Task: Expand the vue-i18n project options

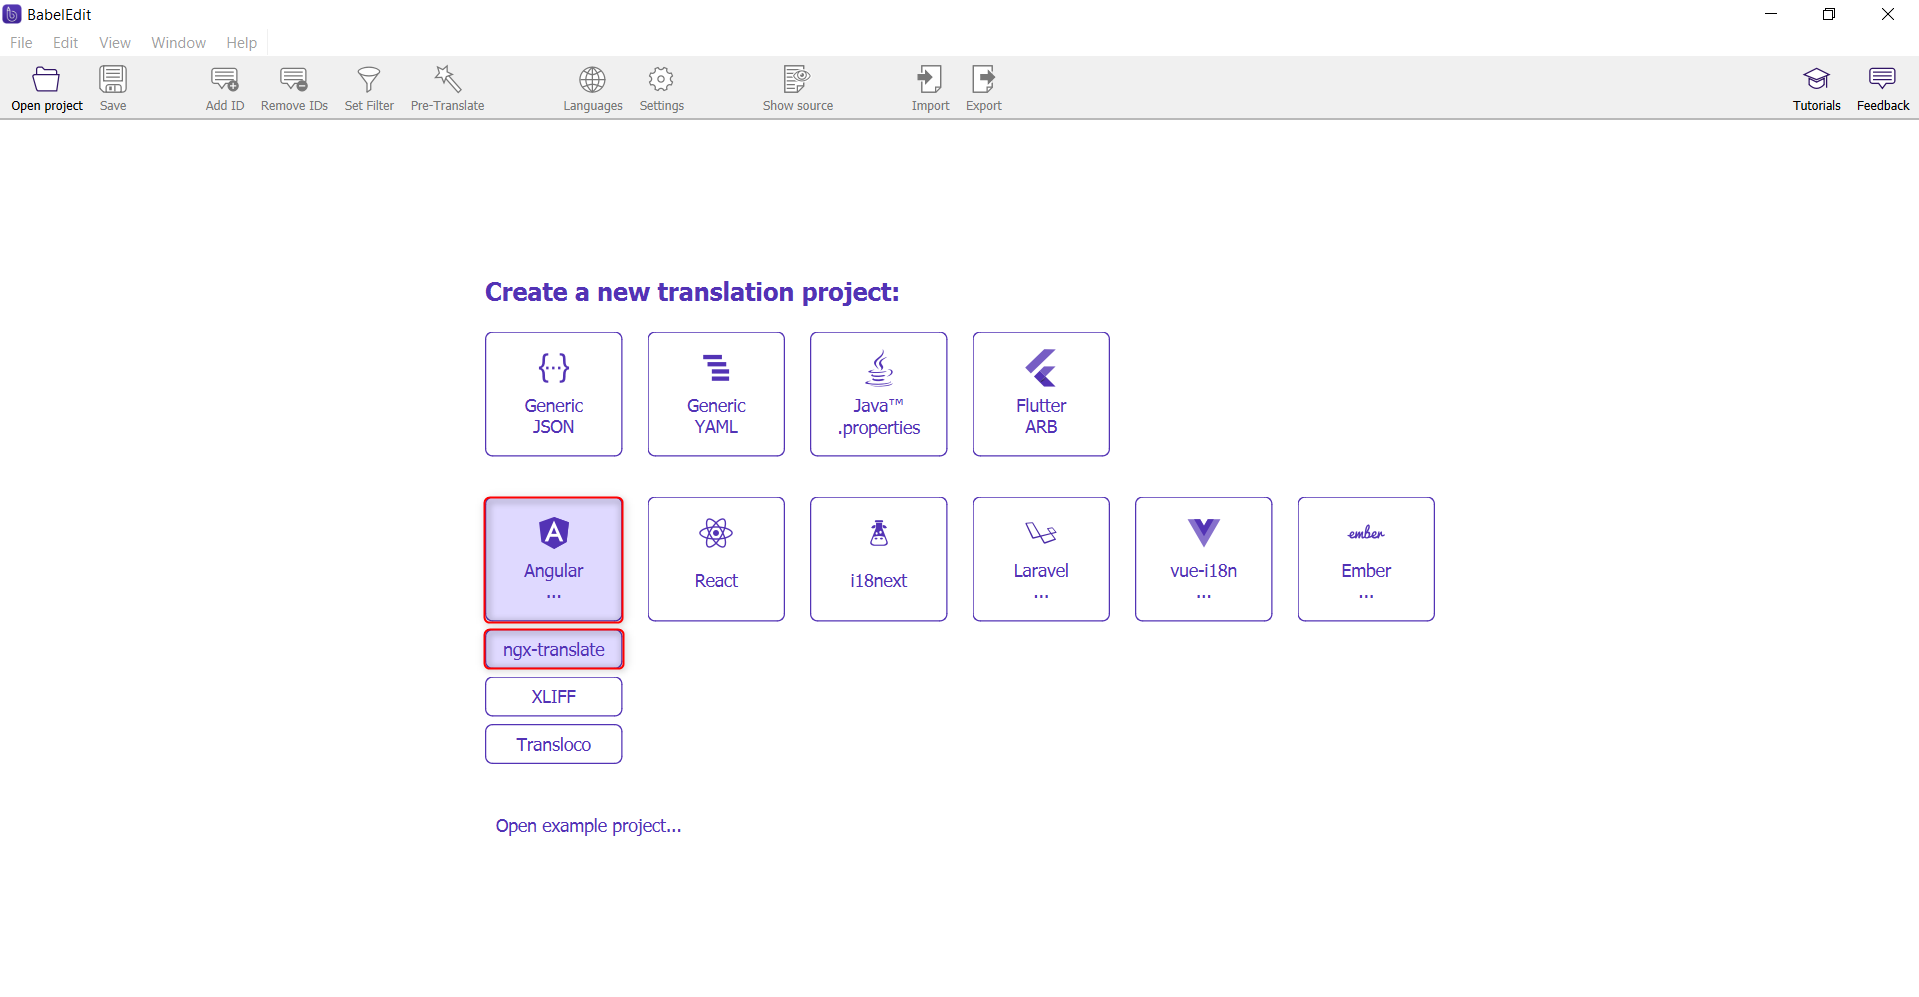Action: point(1203,559)
